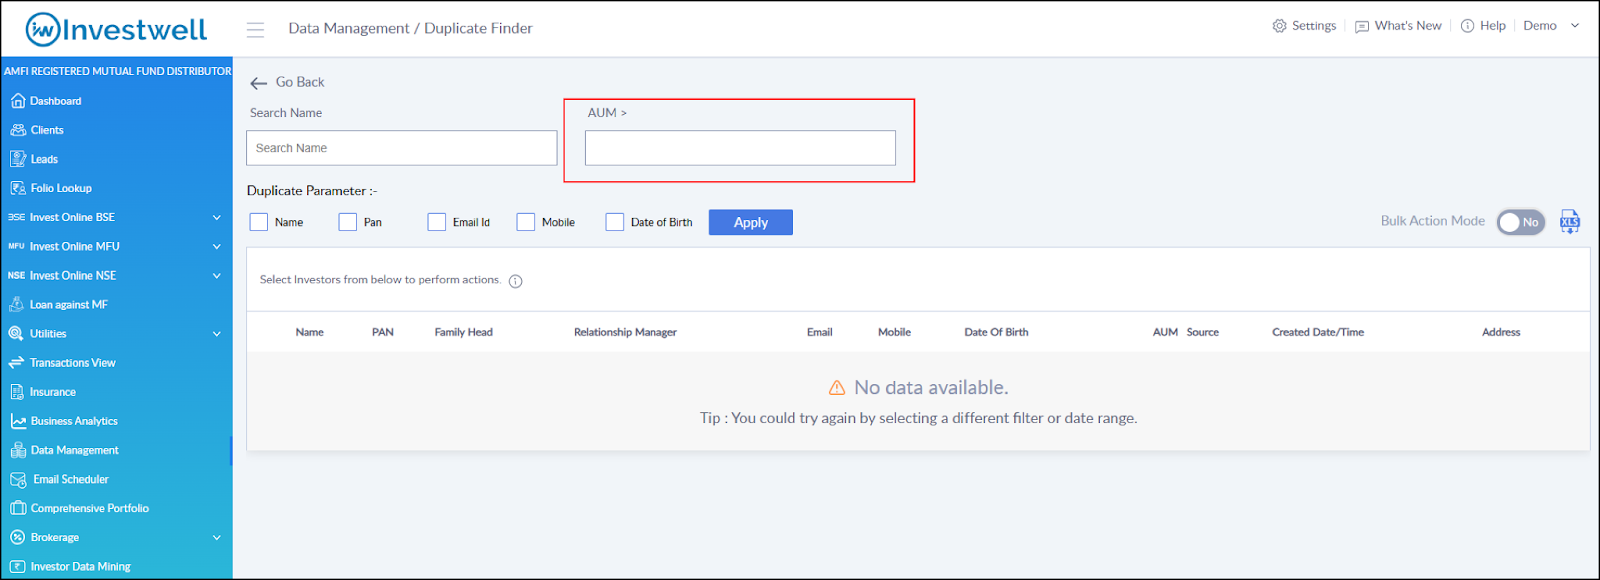The width and height of the screenshot is (1600, 580).
Task: Click the Date Of Birth column header
Action: (x=996, y=332)
